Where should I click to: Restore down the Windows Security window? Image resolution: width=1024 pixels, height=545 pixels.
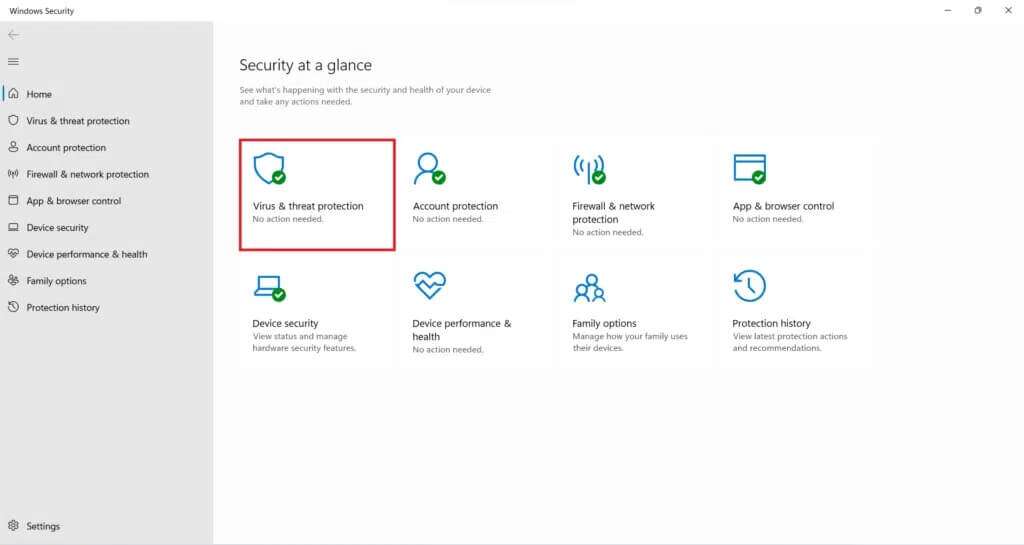978,10
